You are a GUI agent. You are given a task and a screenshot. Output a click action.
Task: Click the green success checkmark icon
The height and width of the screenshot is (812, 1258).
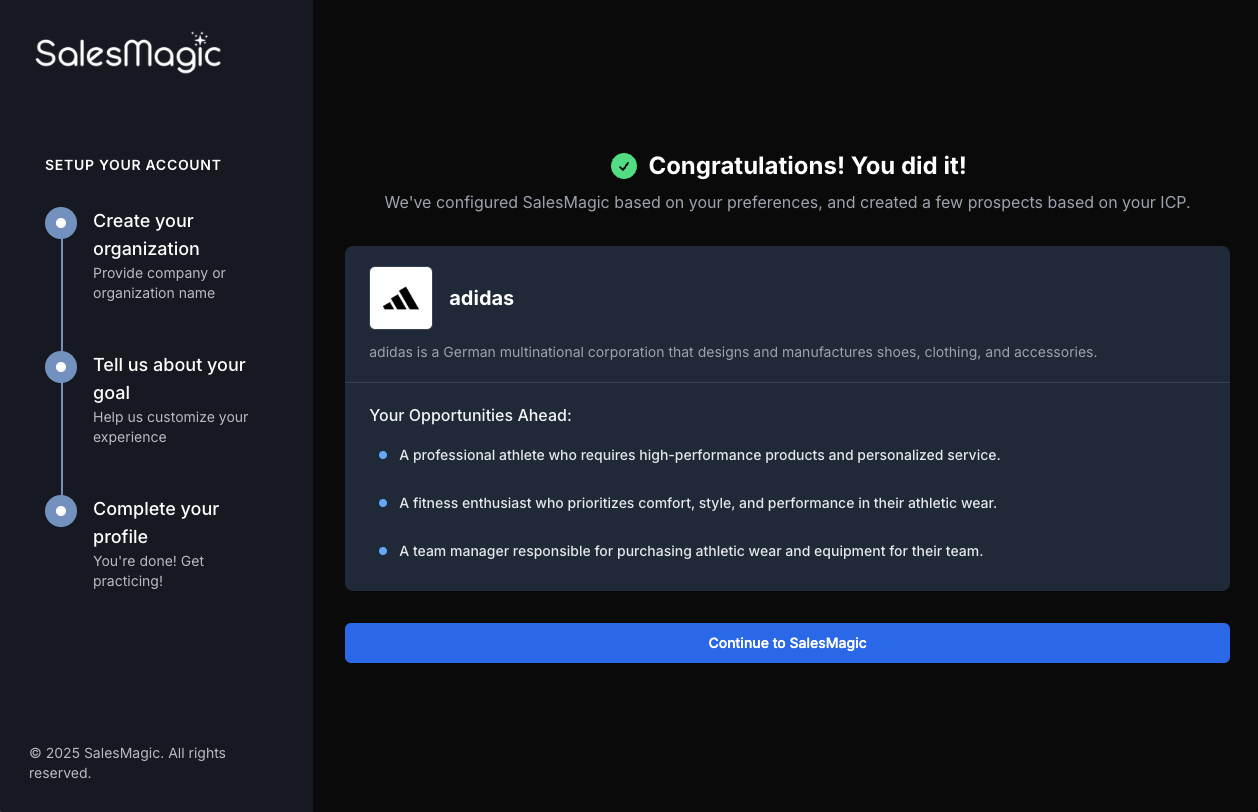(x=624, y=166)
